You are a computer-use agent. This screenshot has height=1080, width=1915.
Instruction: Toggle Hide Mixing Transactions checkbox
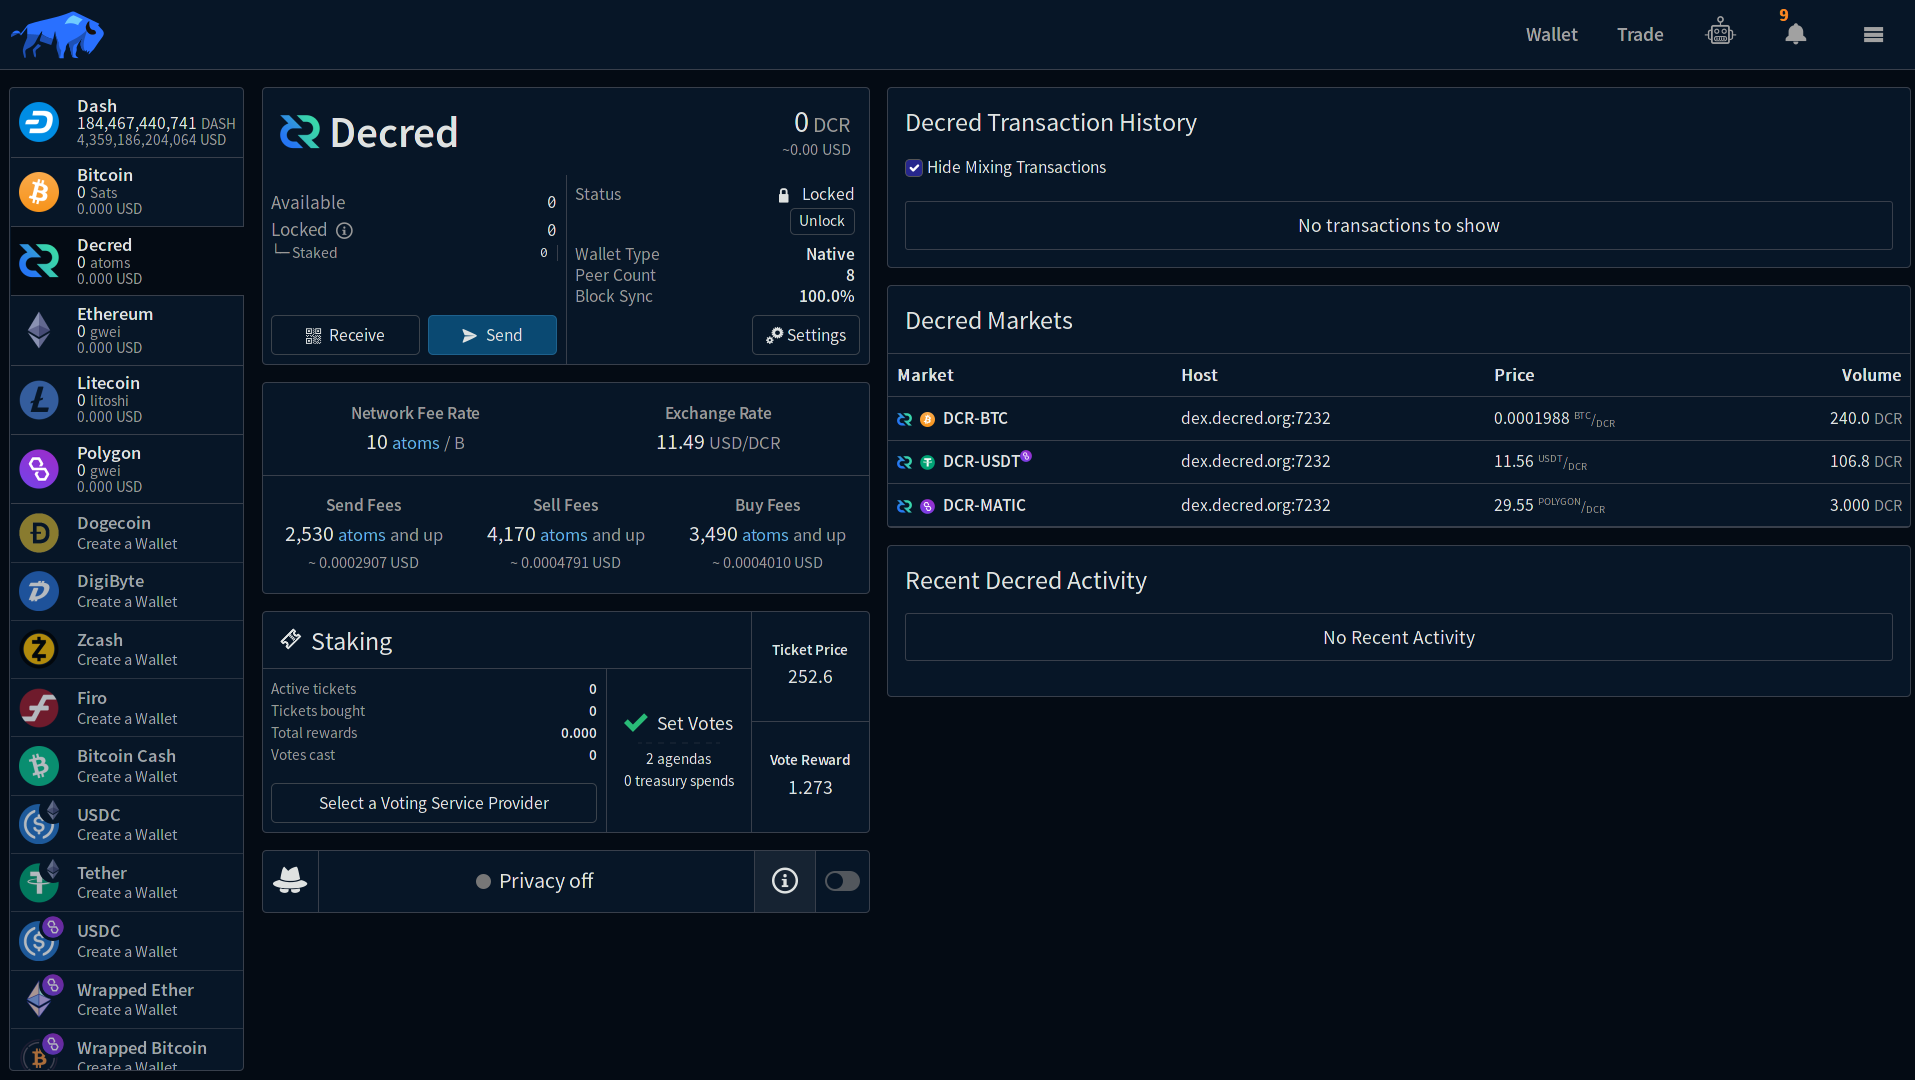click(914, 168)
